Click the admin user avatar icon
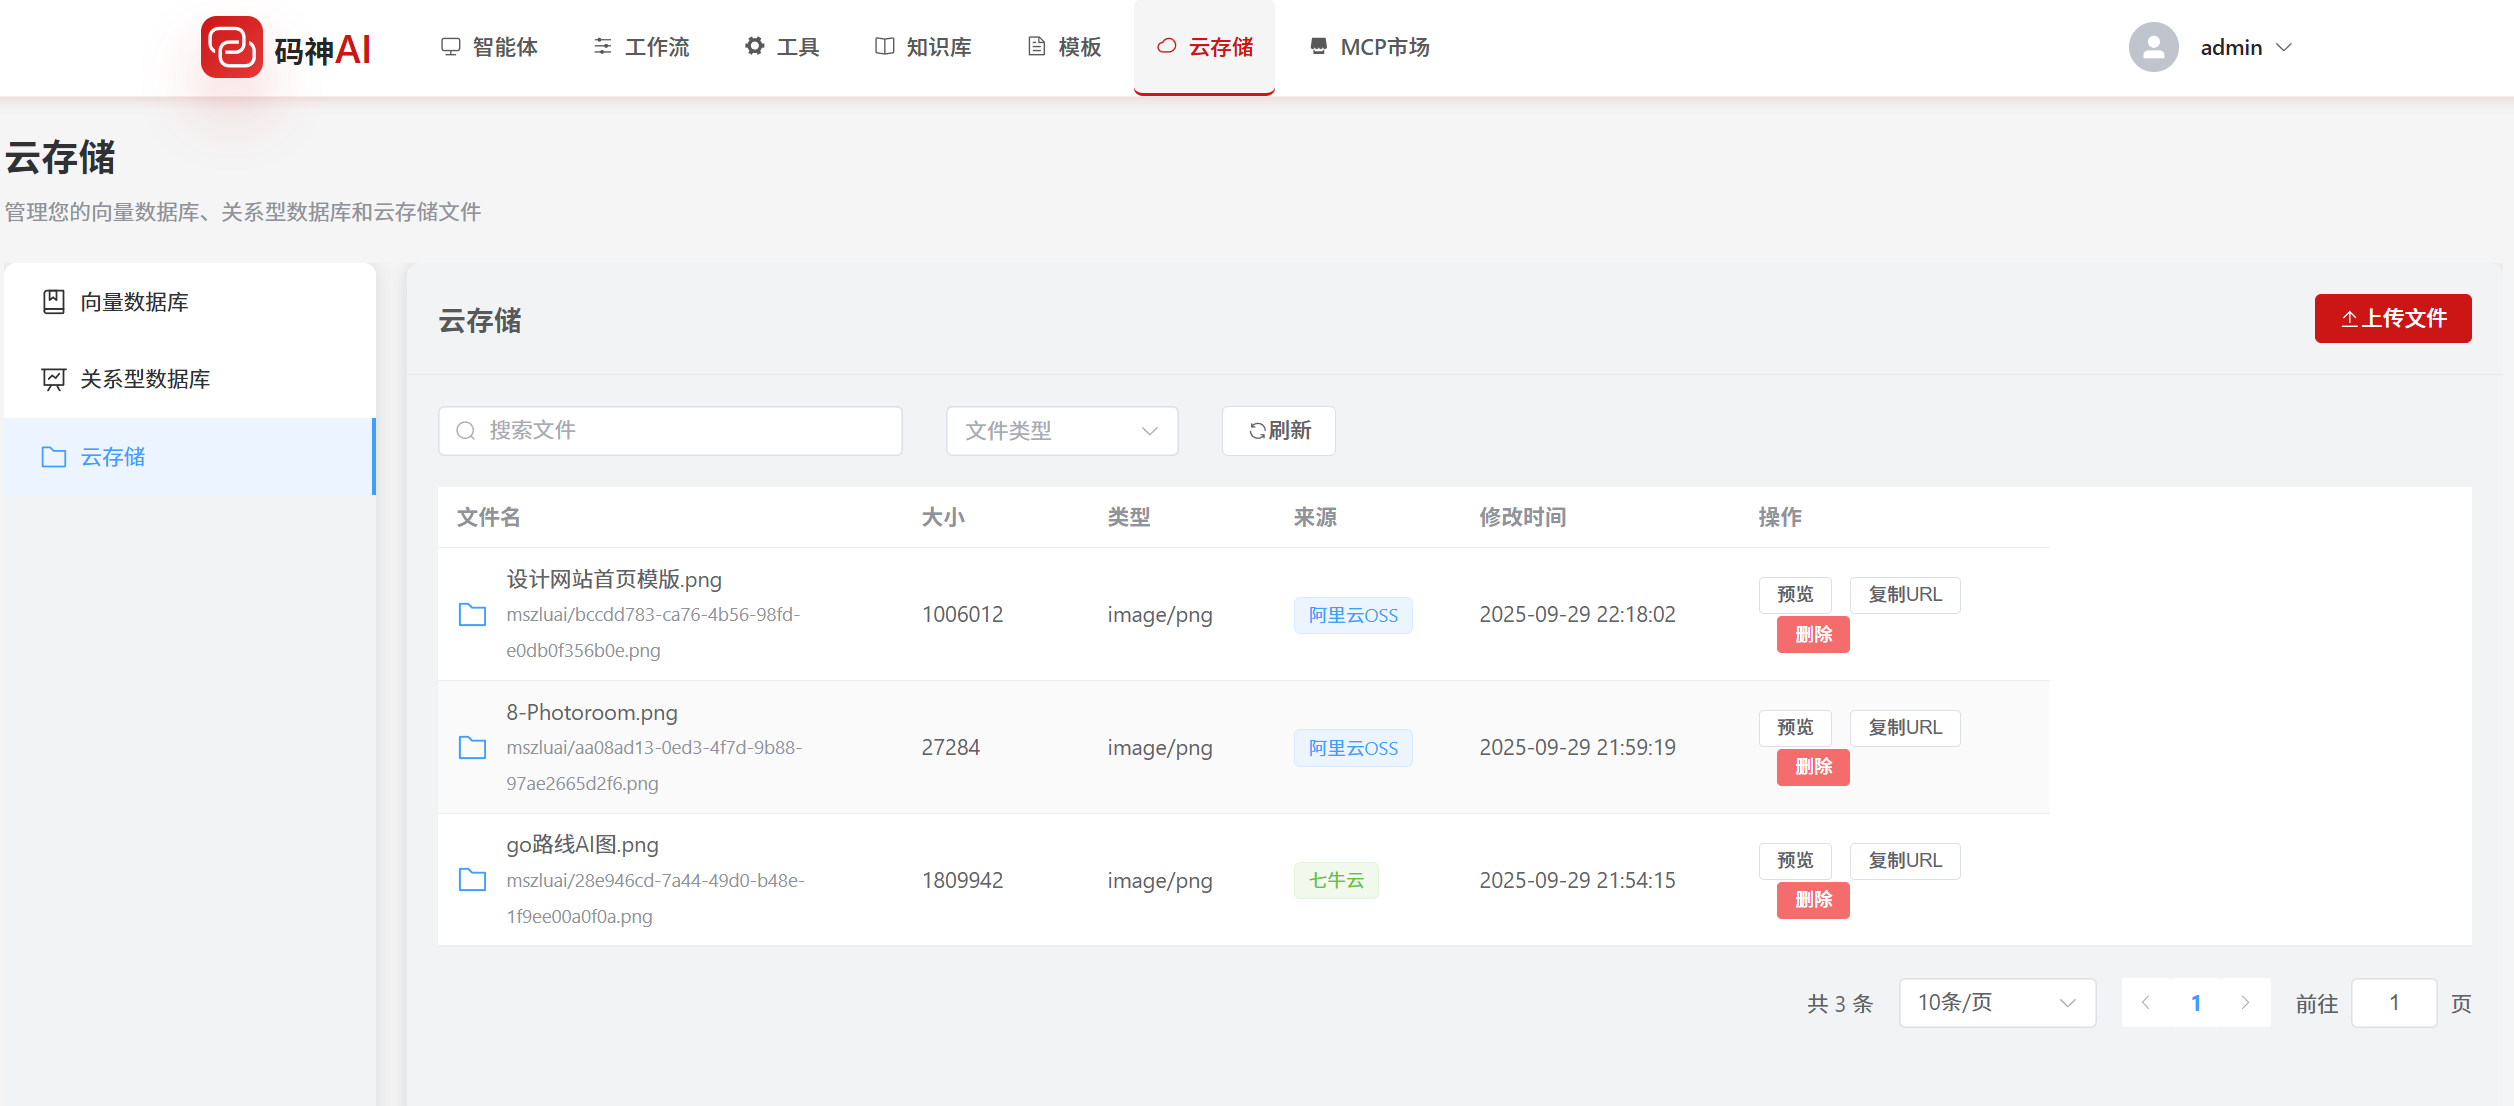Screen dimensions: 2514x1106 tap(2153, 47)
